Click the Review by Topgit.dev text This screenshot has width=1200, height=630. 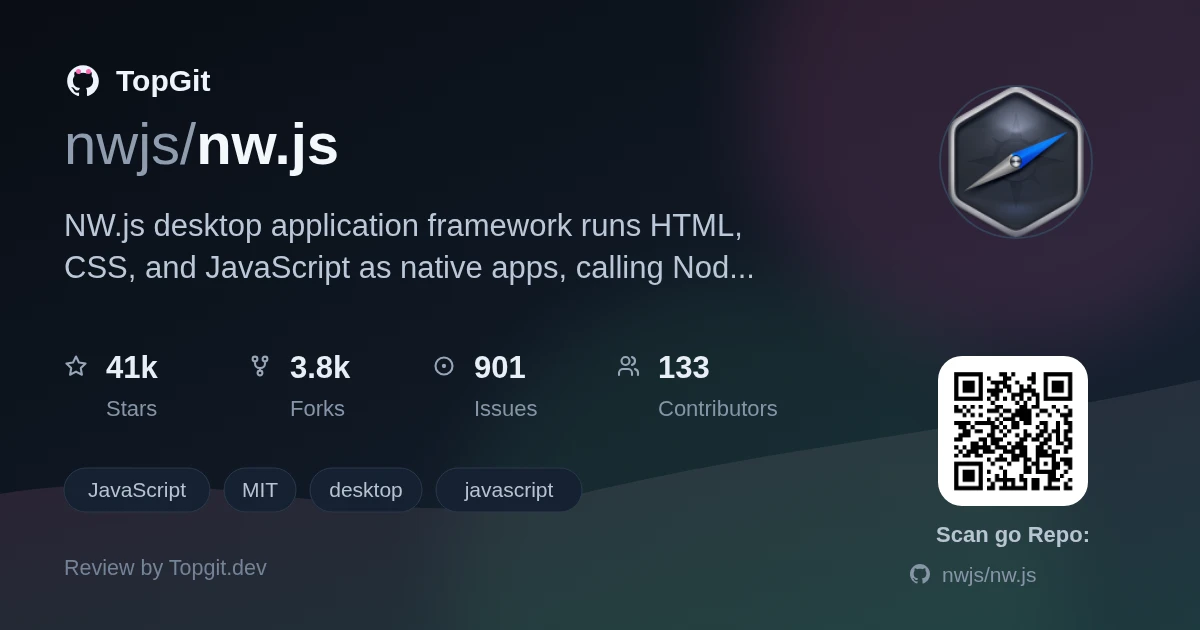165,568
